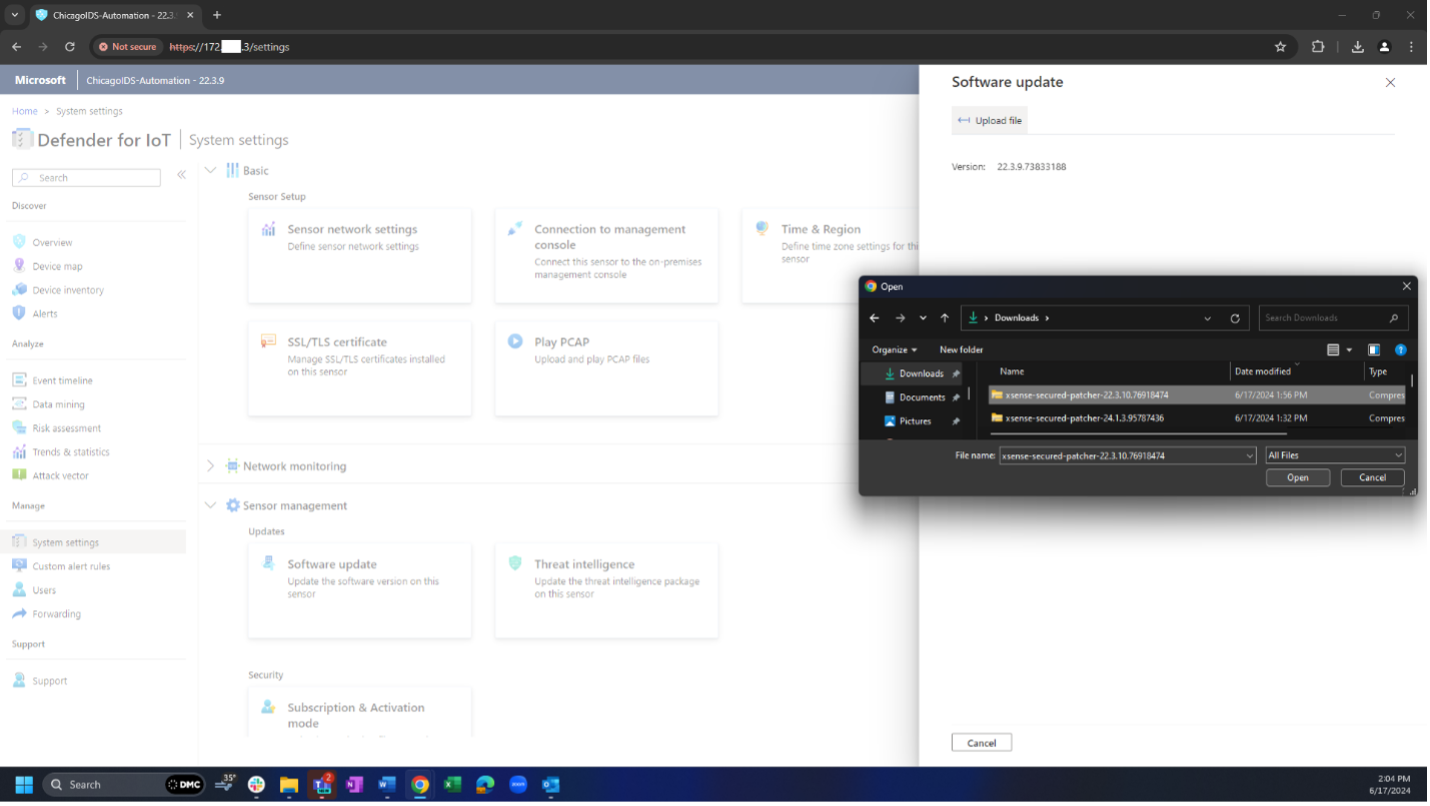Toggle the preview pane icon
The width and height of the screenshot is (1430, 806).
point(1374,350)
